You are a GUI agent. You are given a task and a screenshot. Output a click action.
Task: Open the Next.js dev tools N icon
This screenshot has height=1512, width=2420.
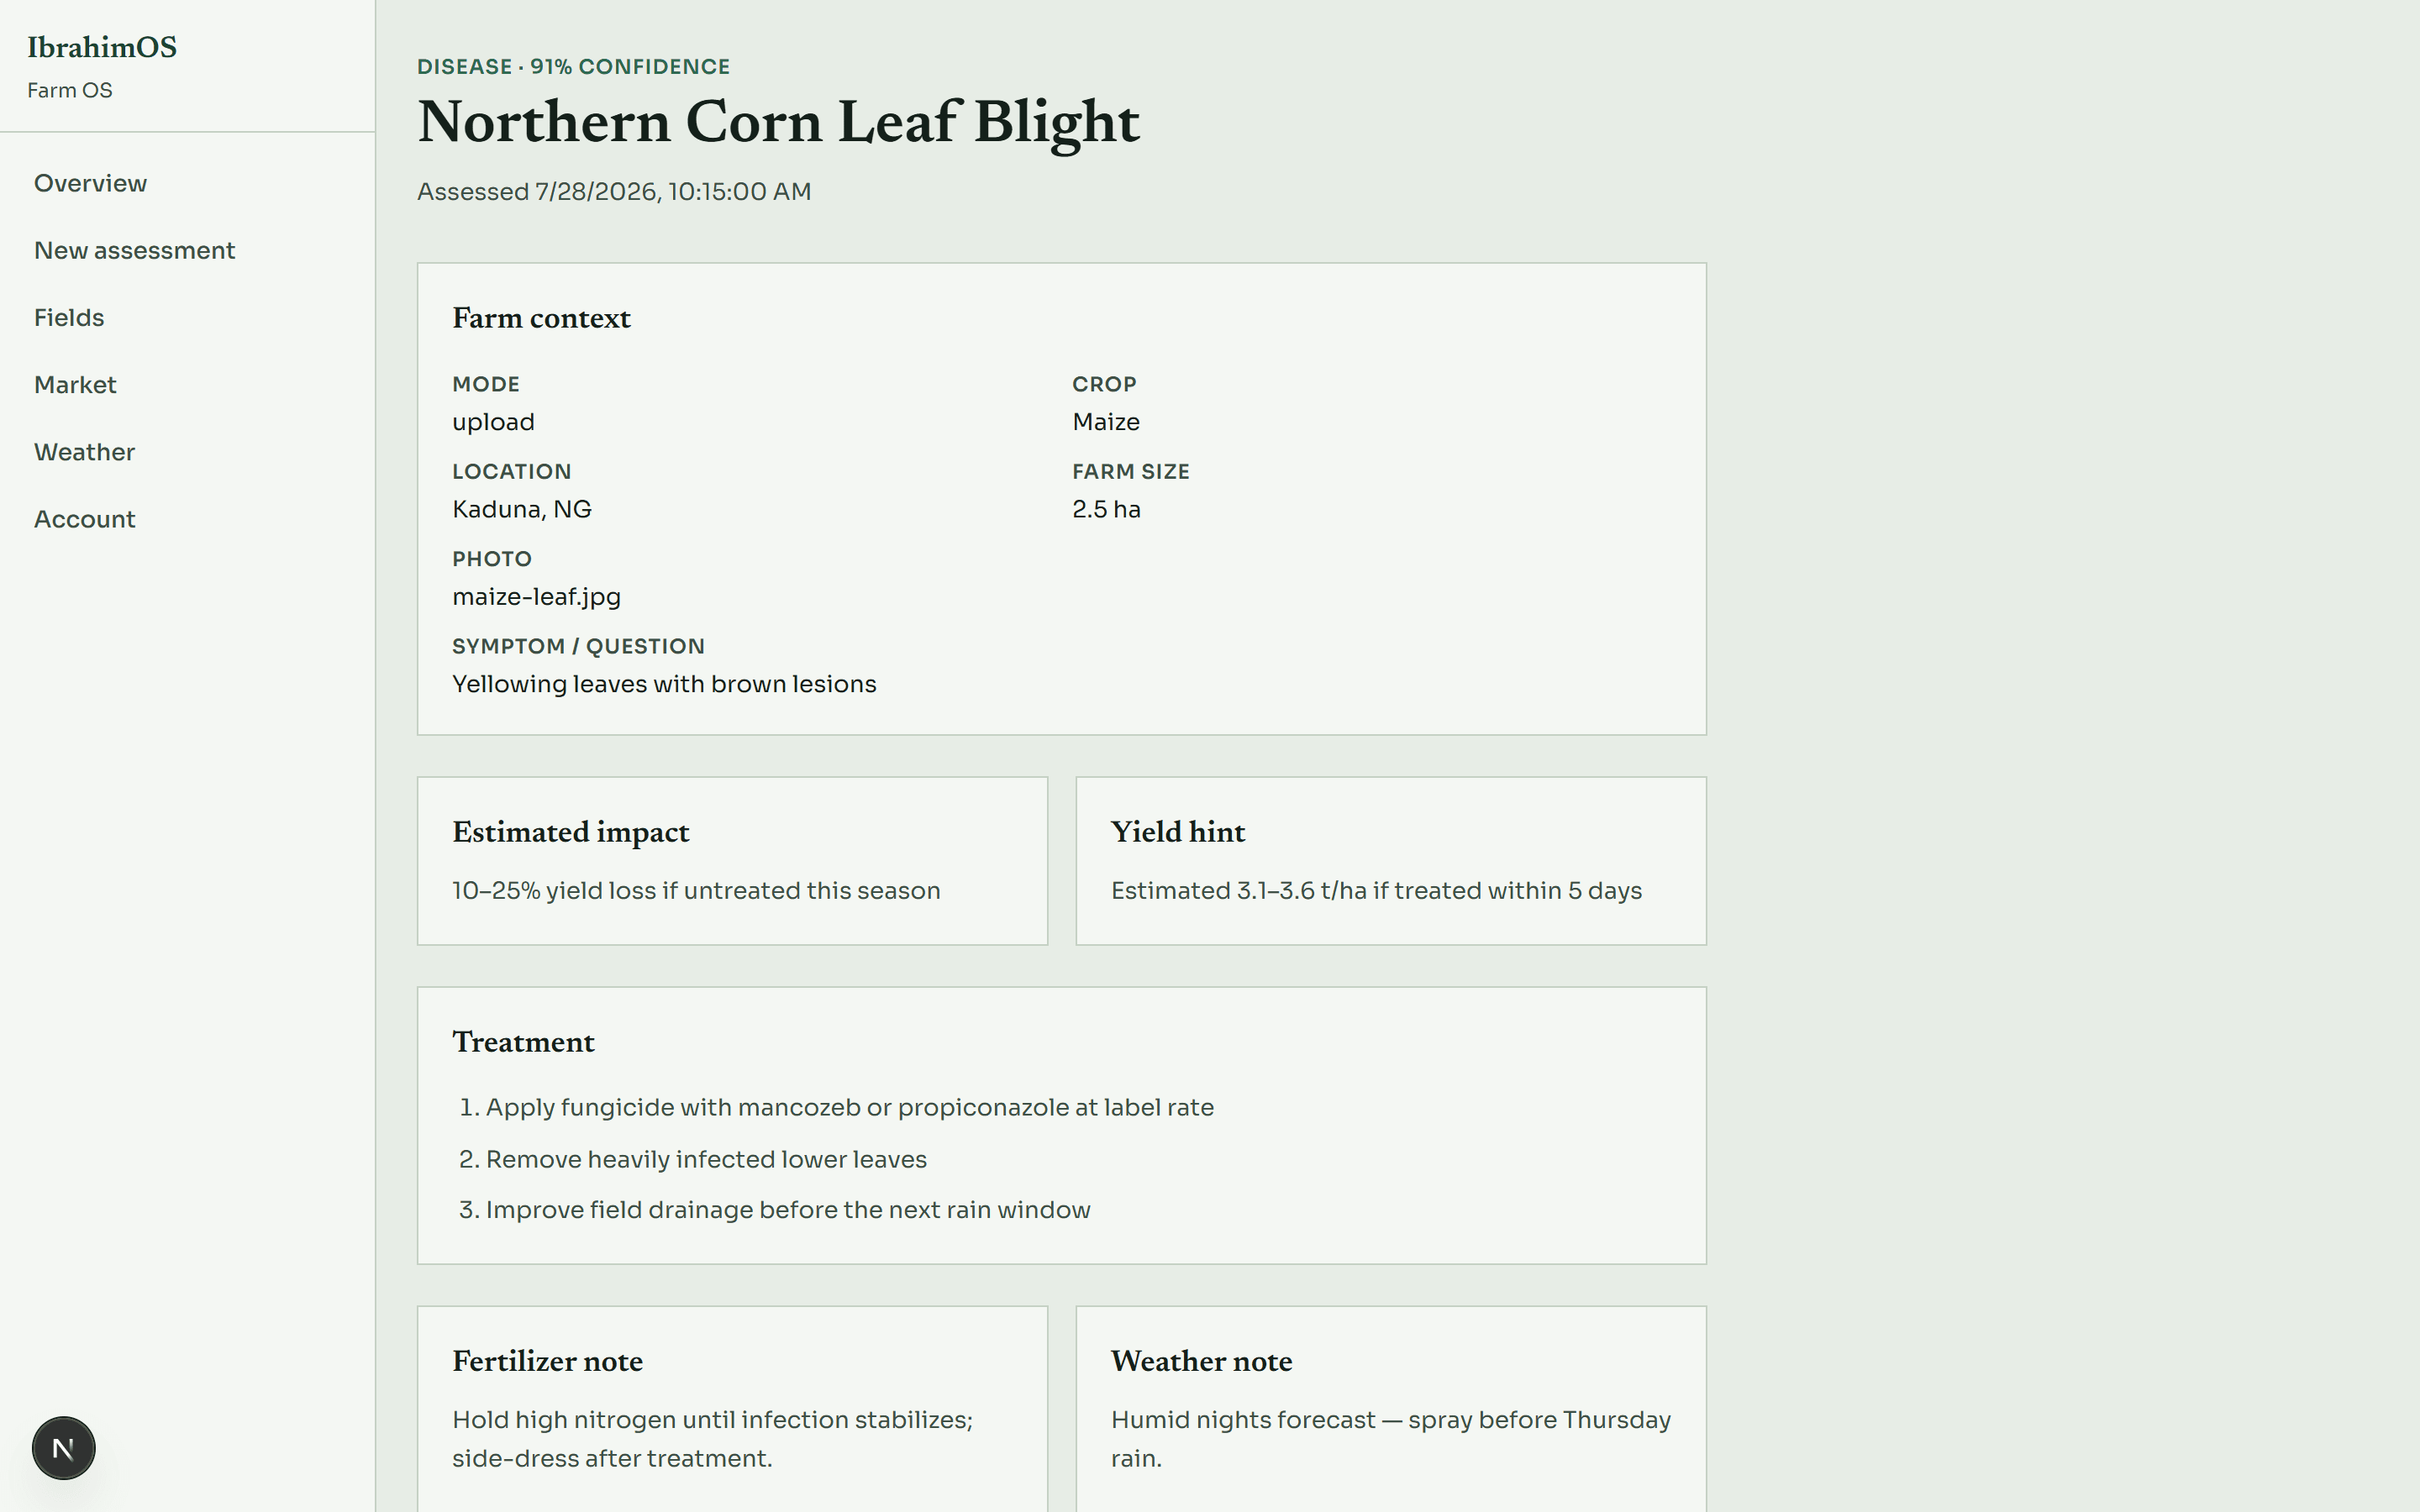click(x=63, y=1448)
